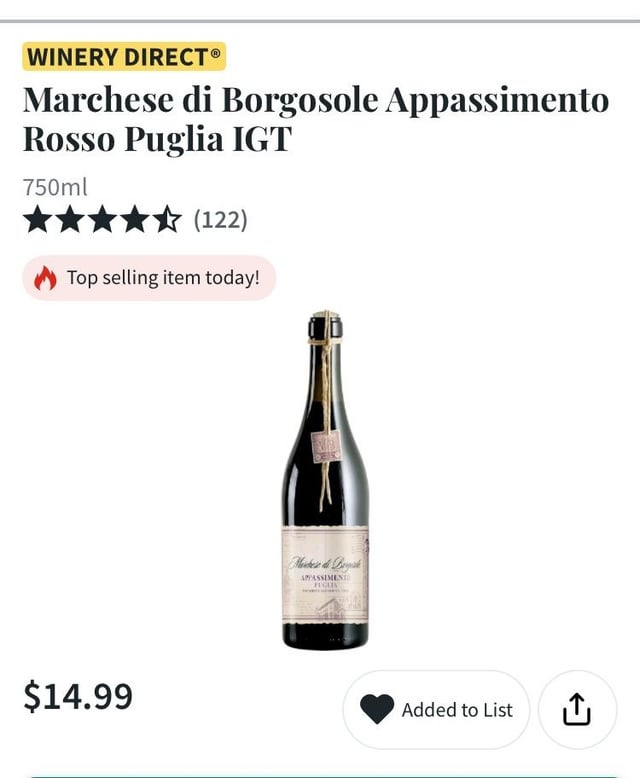The width and height of the screenshot is (640, 778).
Task: Click the fourth rating star
Action: (134, 219)
